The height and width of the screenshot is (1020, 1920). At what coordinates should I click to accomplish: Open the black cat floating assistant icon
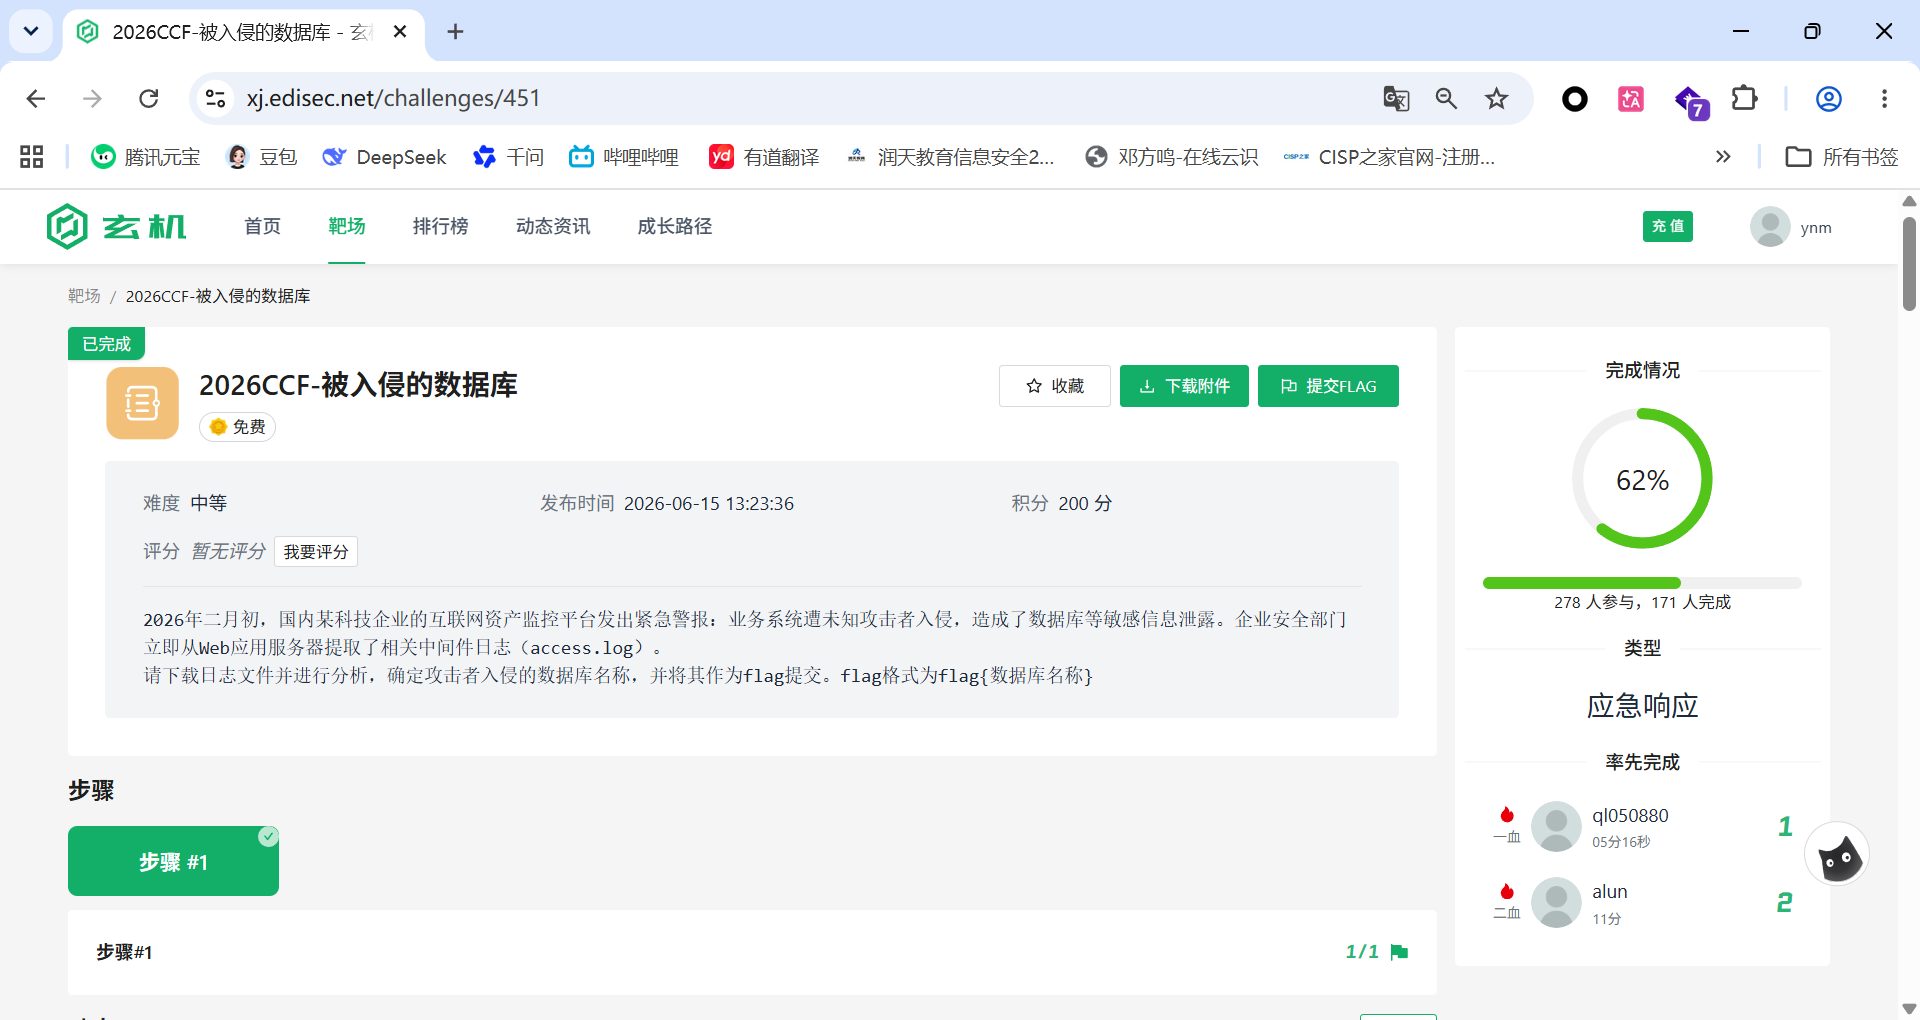(x=1838, y=855)
